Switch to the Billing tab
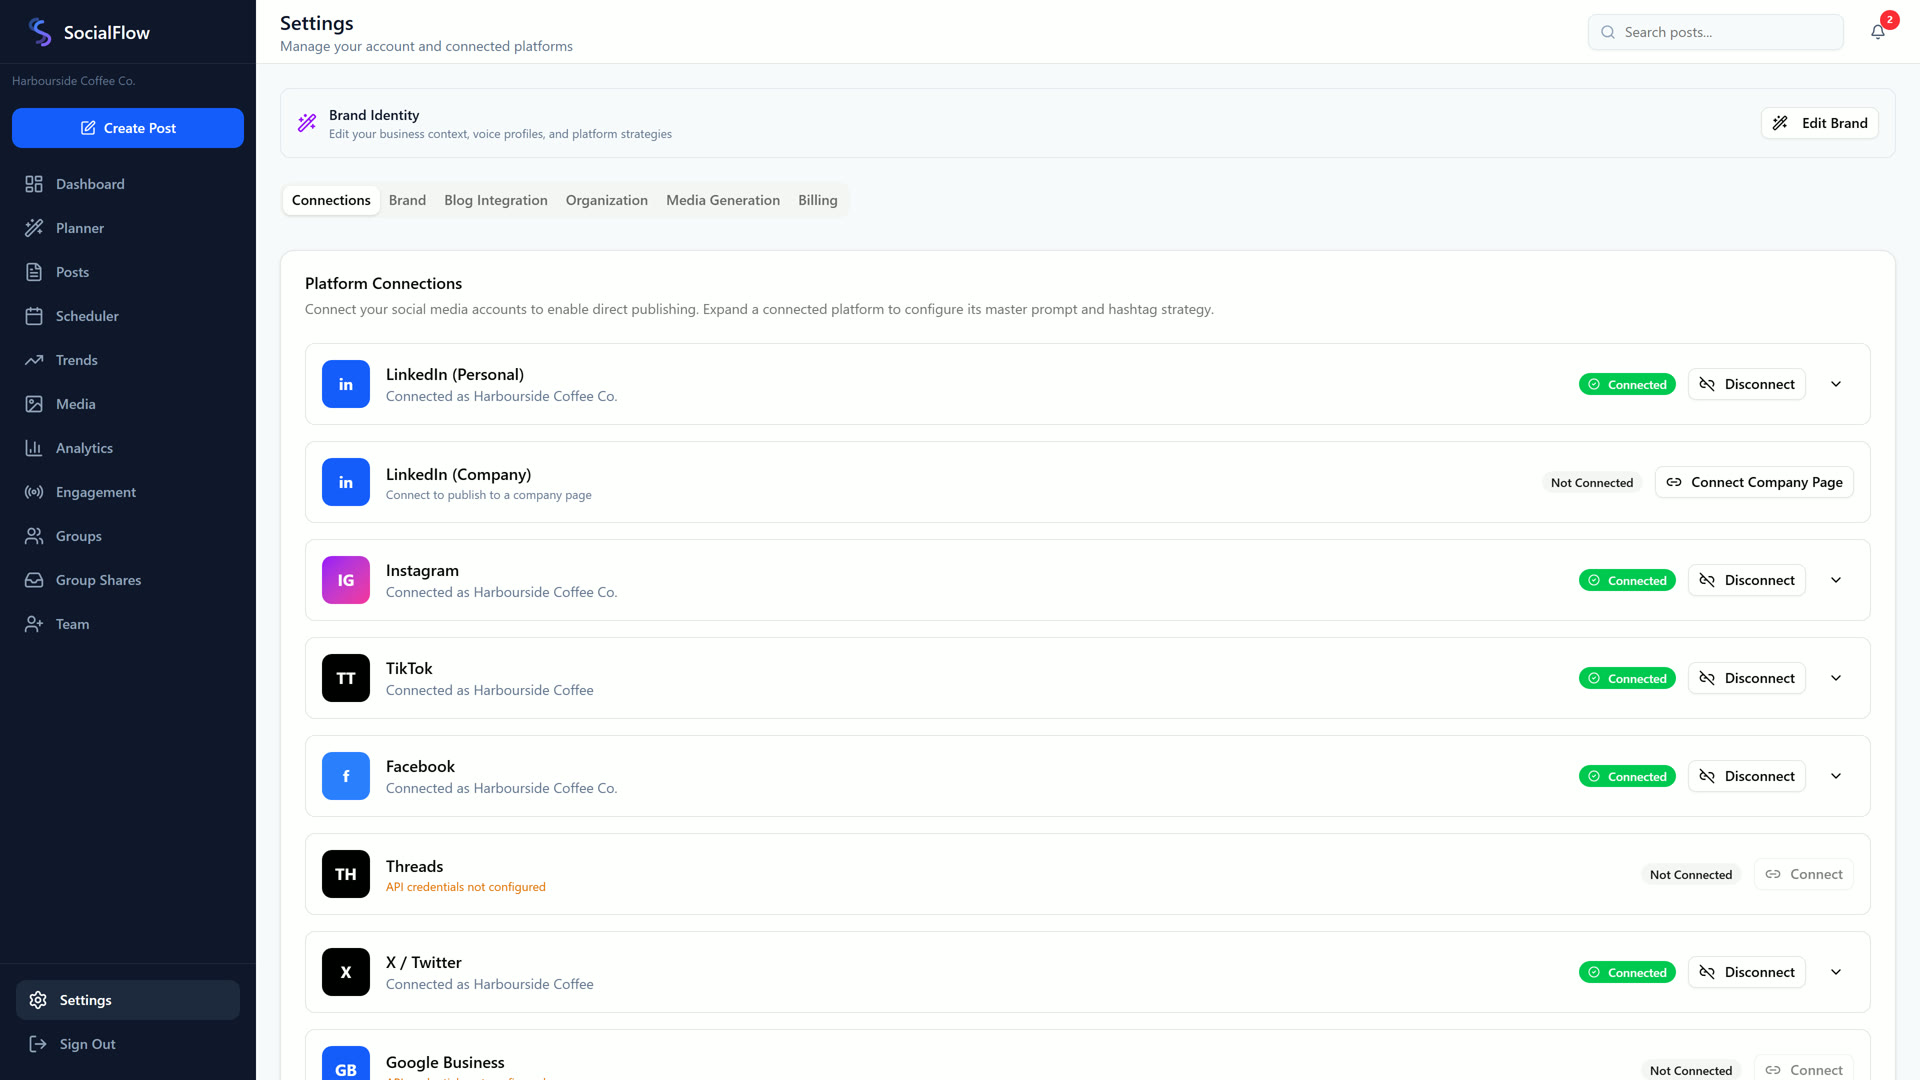The width and height of the screenshot is (1920, 1080). pos(818,200)
